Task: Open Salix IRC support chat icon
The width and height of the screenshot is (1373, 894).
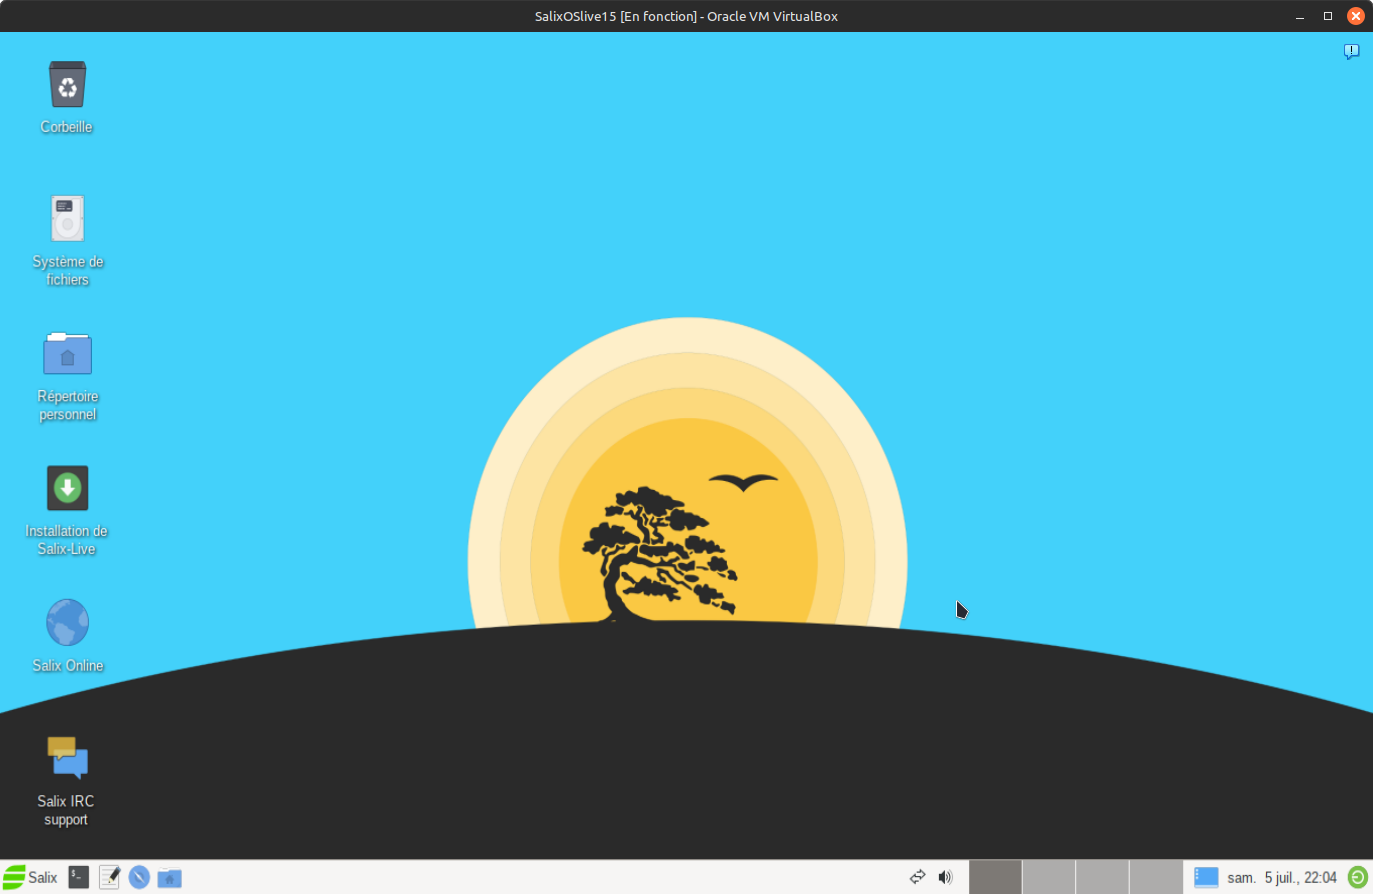Action: tap(67, 758)
